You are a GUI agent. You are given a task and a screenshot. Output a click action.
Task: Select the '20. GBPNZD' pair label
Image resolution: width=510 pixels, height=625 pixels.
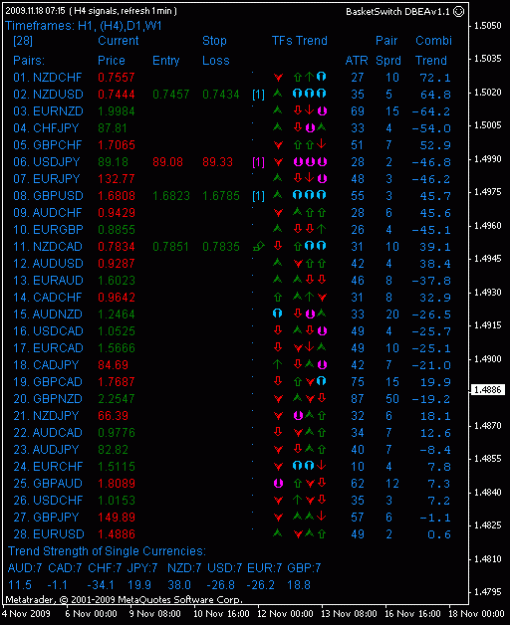click(x=48, y=399)
